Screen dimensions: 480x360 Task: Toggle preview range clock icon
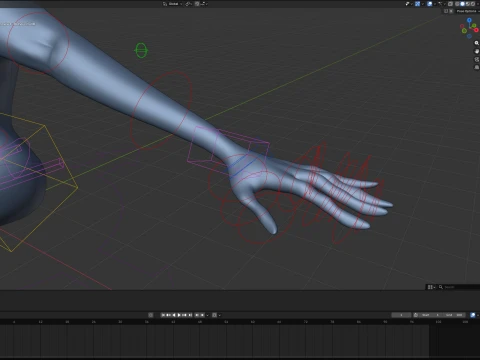point(416,315)
